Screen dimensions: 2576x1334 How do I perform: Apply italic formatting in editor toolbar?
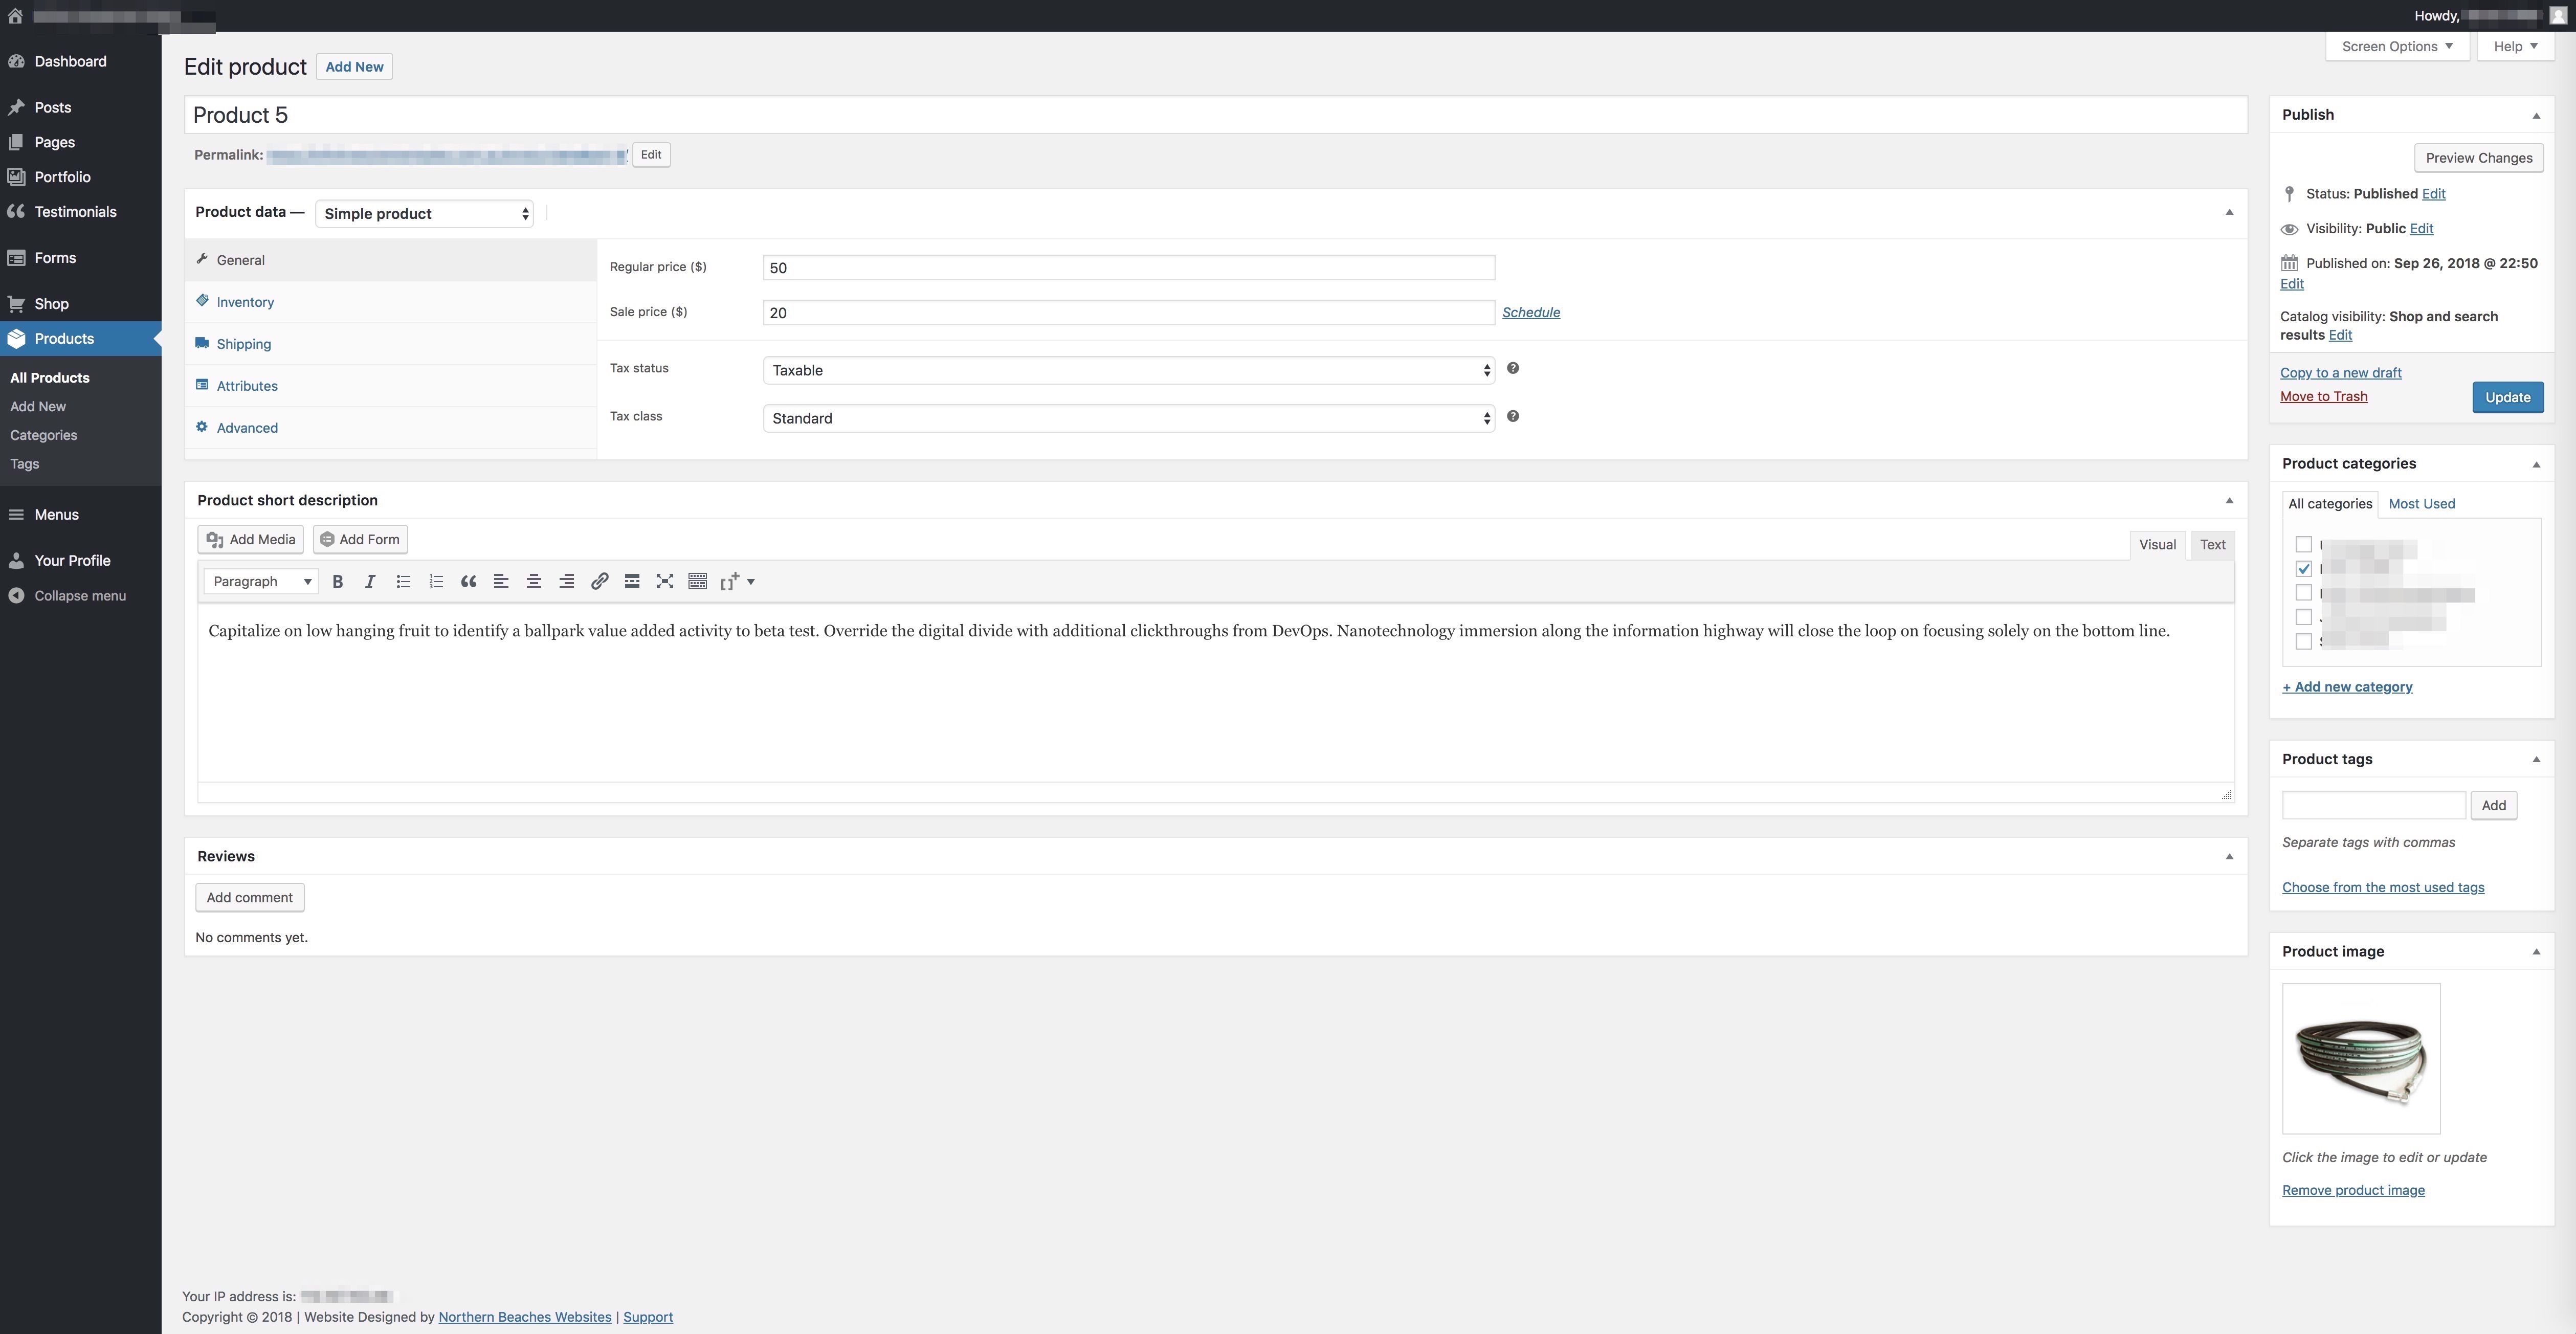(x=370, y=581)
